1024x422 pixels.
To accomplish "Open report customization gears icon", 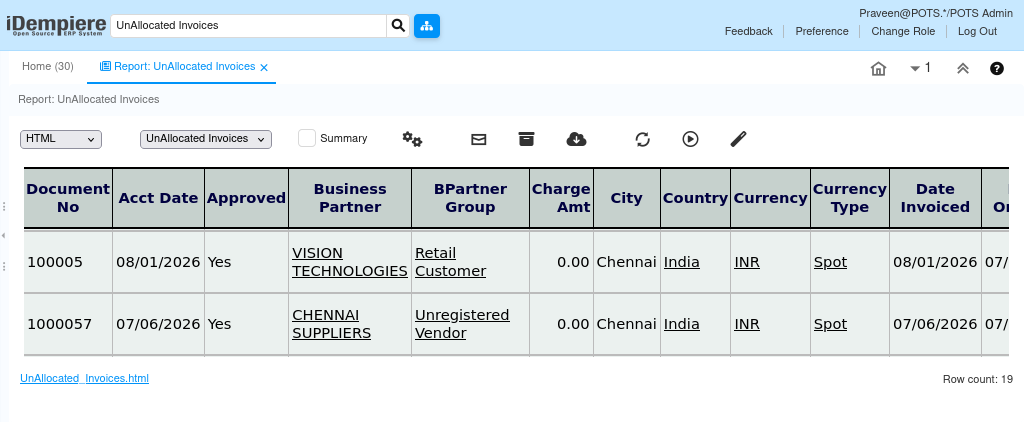I will coord(412,139).
